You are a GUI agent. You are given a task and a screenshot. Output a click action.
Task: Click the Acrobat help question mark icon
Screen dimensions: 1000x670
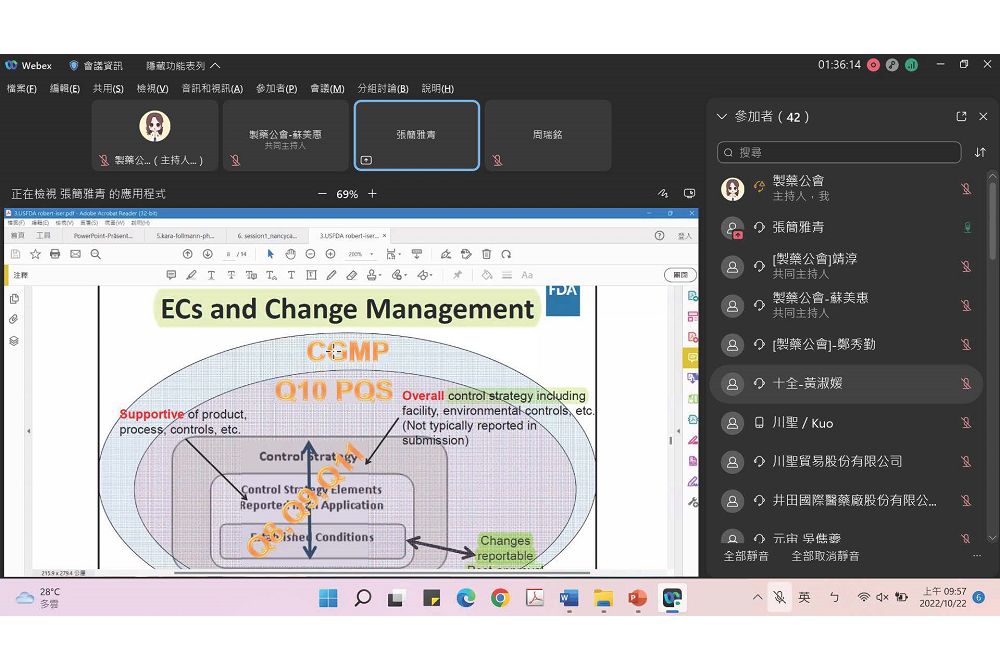click(x=659, y=235)
